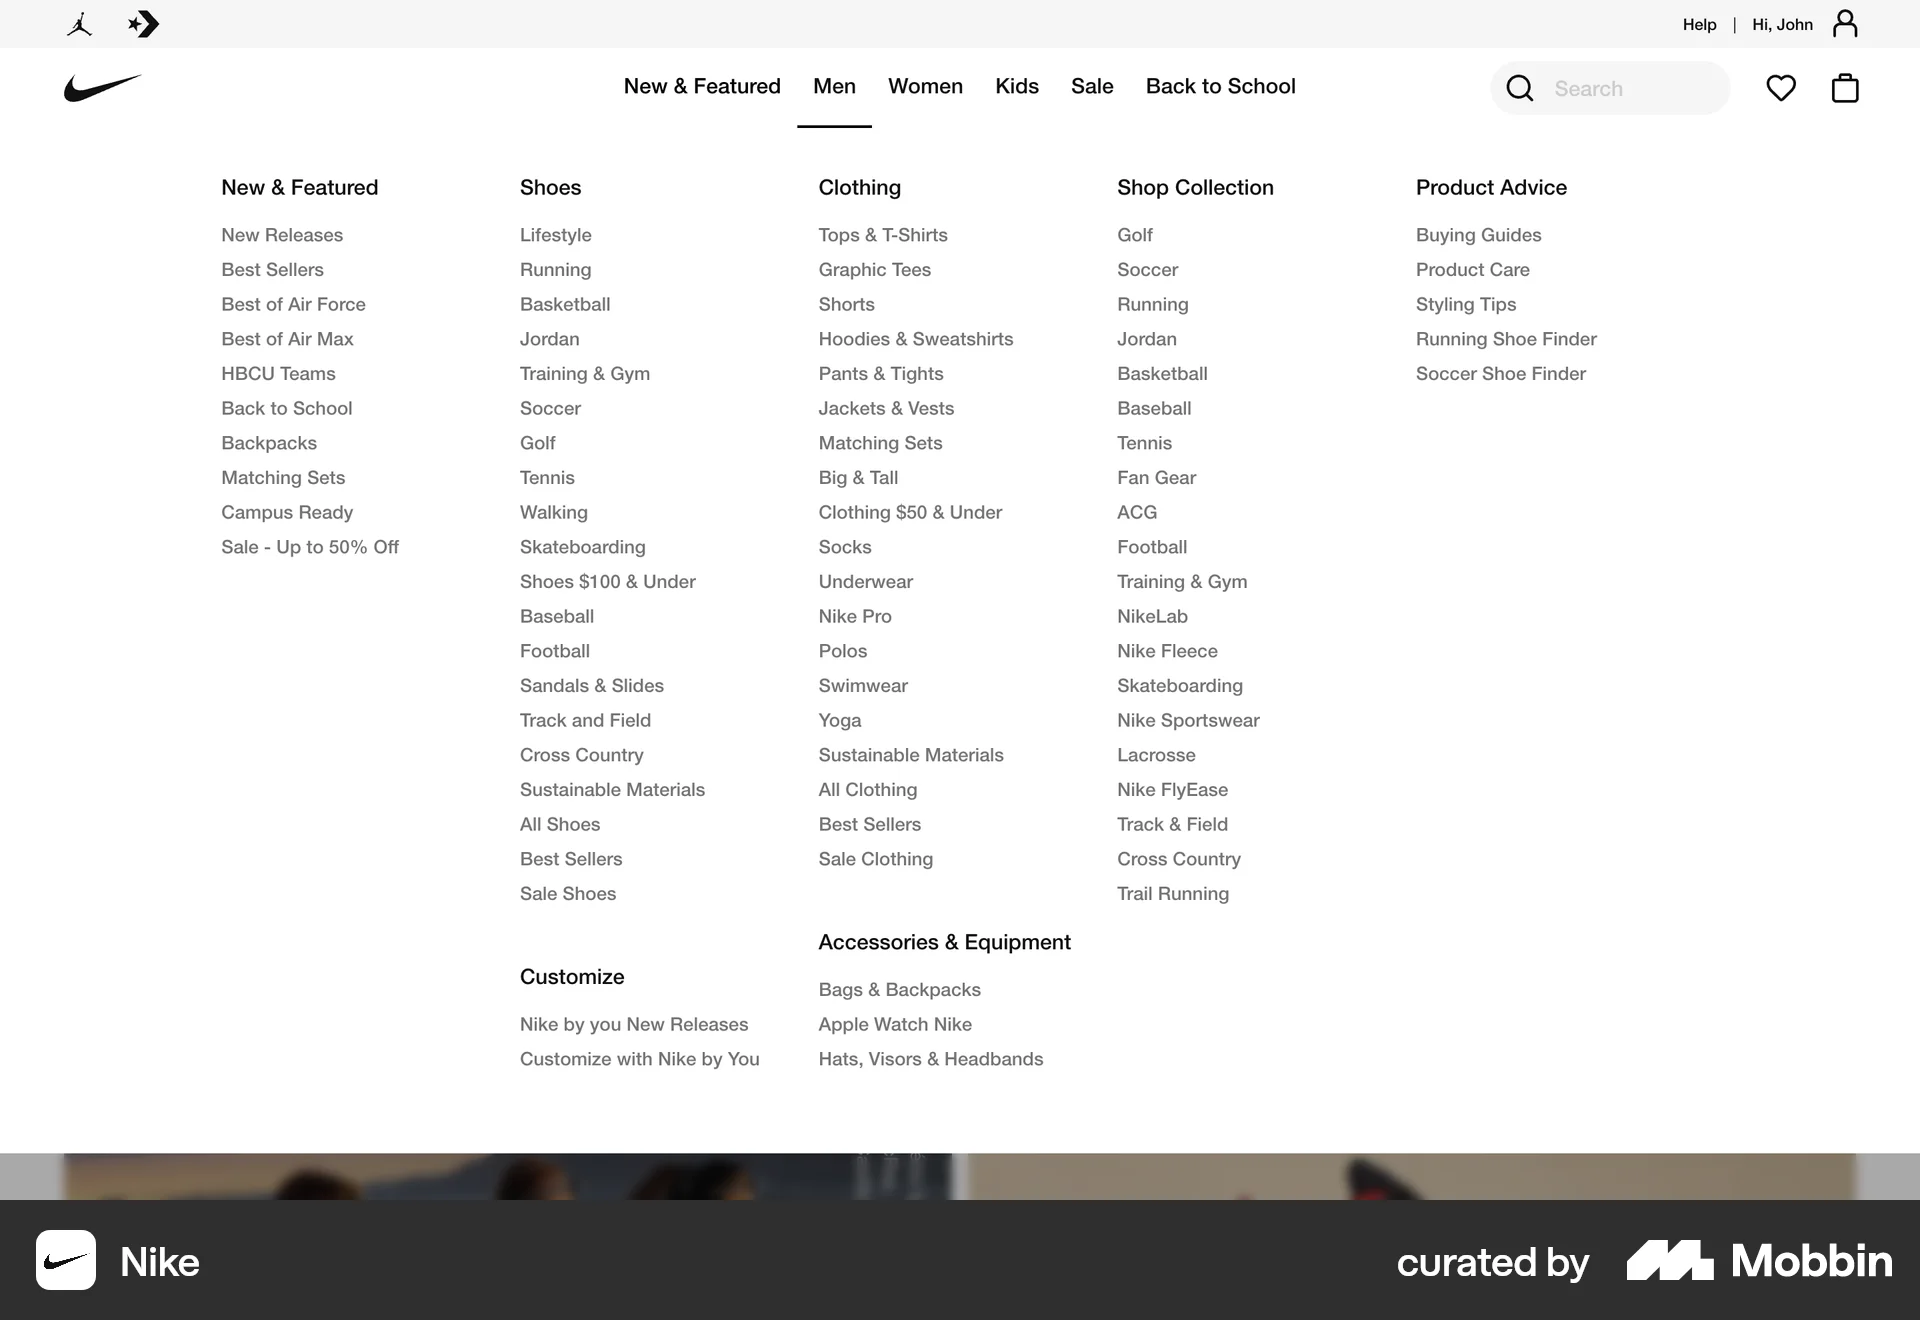Open Customize with Nike by You

(640, 1058)
